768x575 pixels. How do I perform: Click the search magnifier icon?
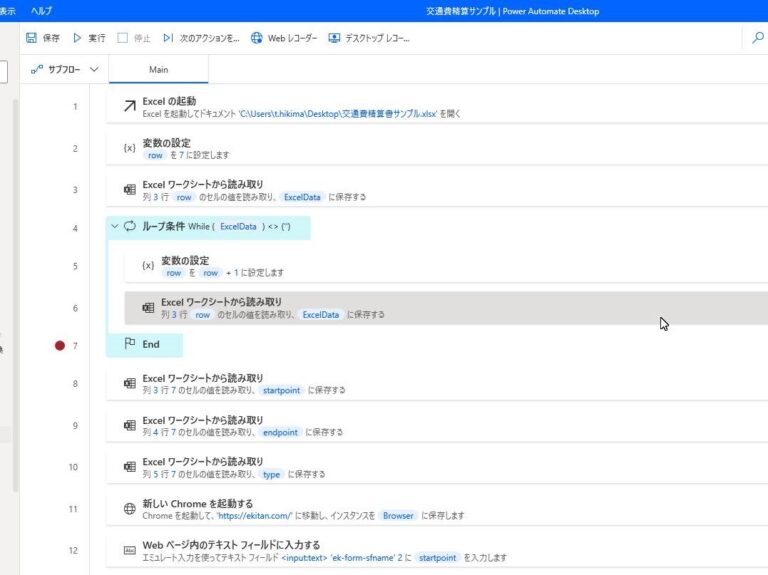tap(758, 38)
